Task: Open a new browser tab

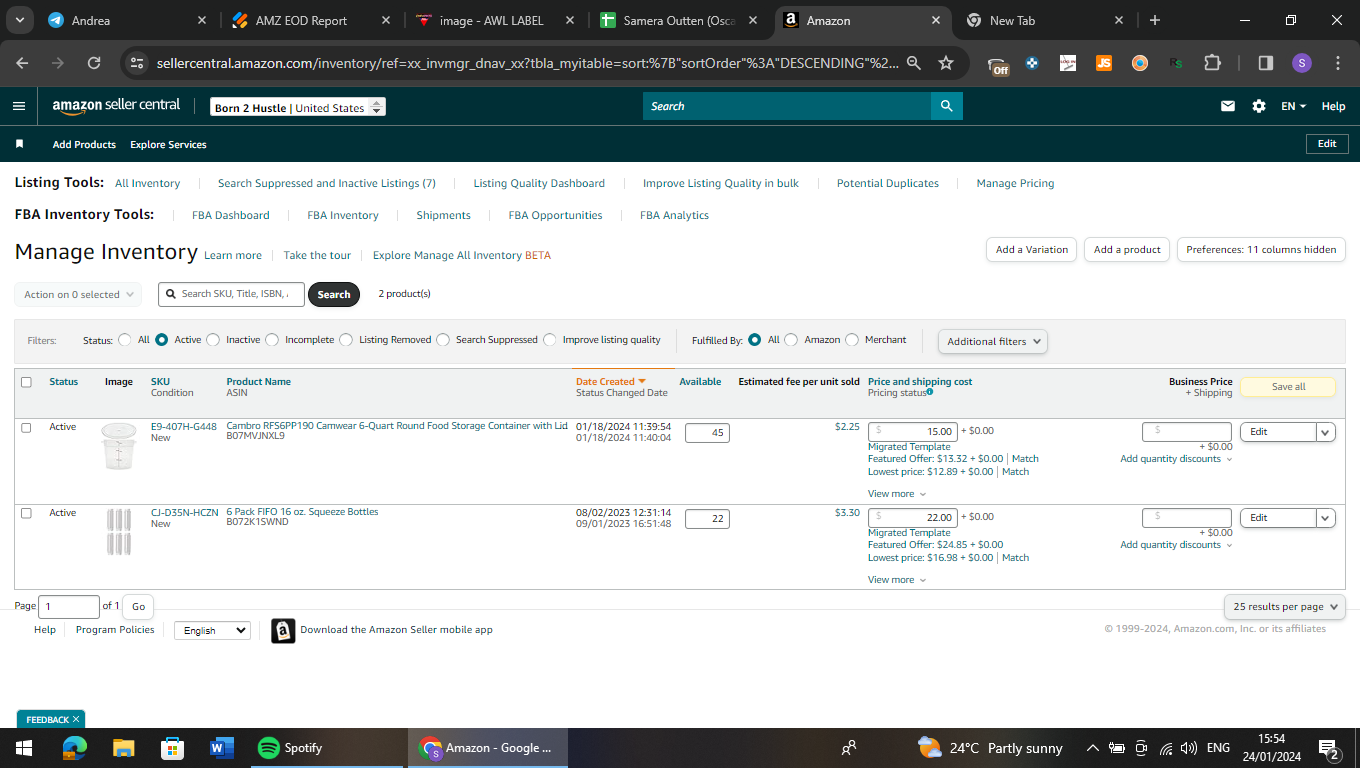Action: 1155,20
